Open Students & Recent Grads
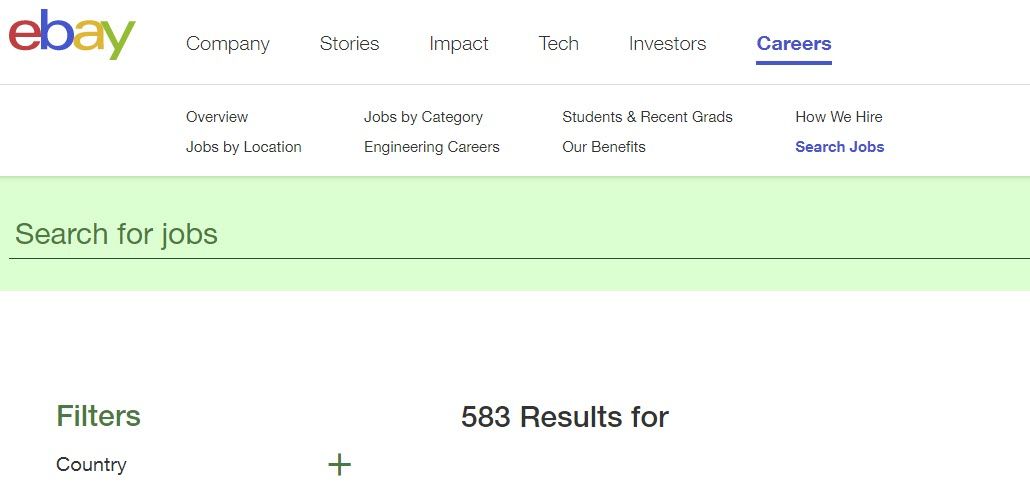The height and width of the screenshot is (491, 1030). 647,117
